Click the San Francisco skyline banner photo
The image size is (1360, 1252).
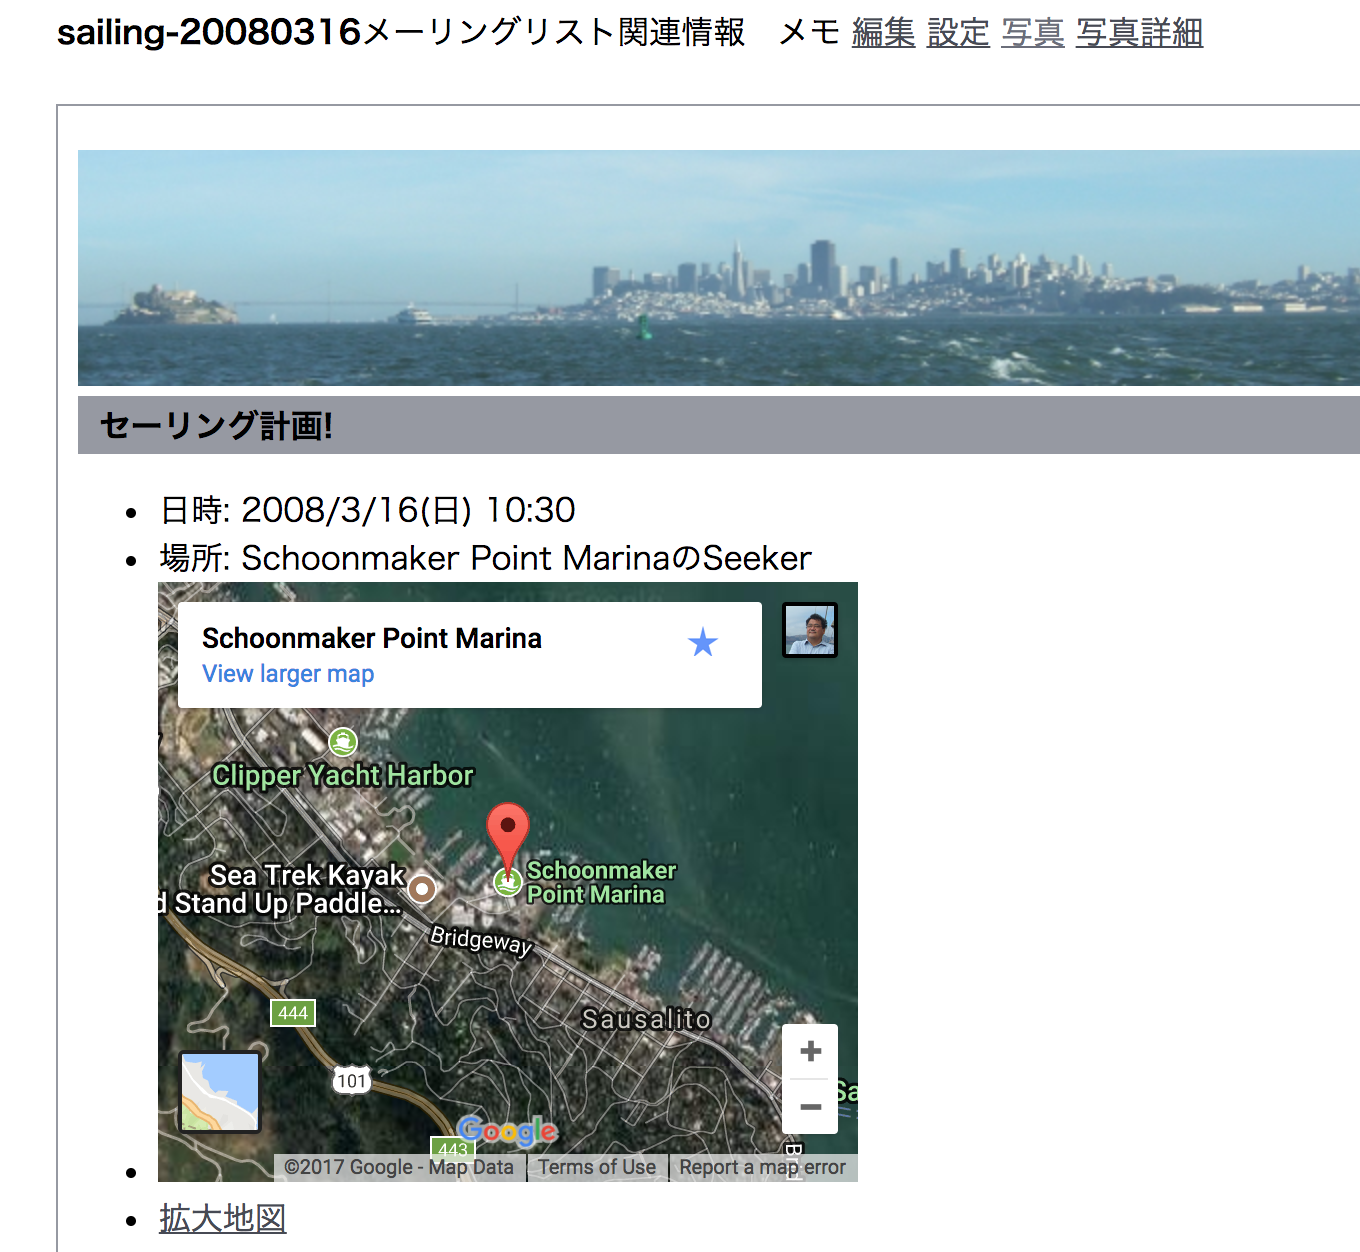718,268
